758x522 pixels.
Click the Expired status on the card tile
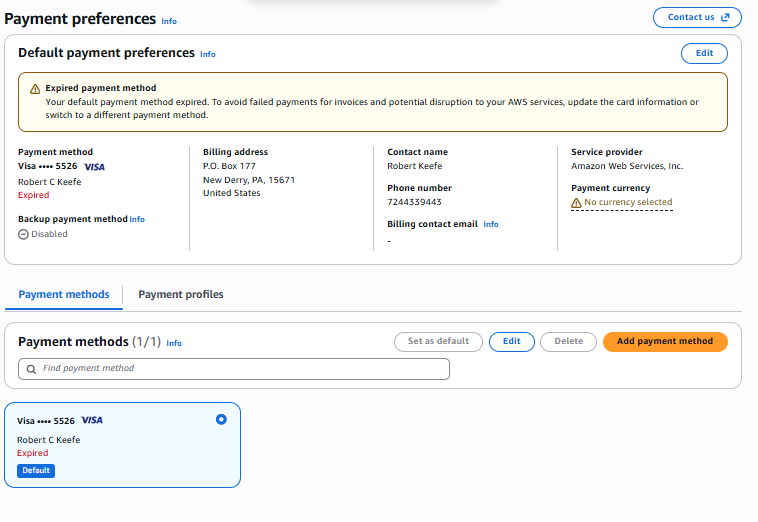(32, 453)
